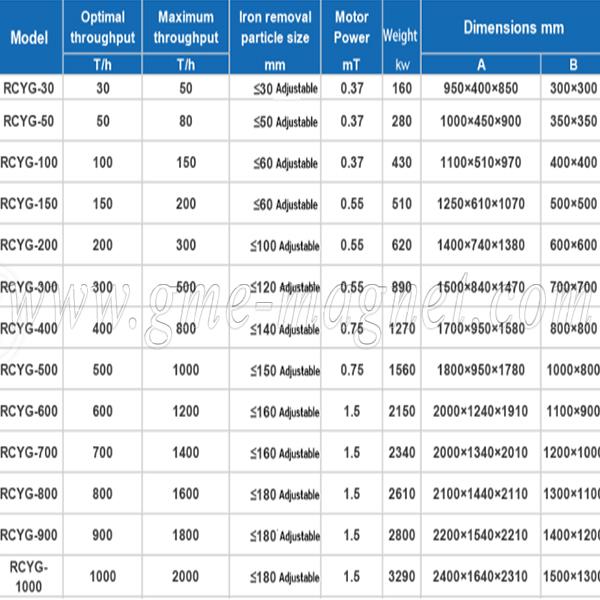
Task: Select the dimension A sub-header cell
Action: click(481, 67)
